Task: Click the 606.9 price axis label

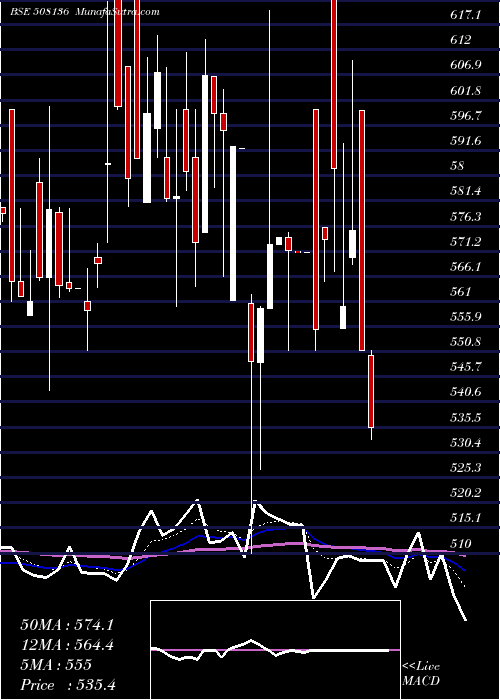Action: 466,65
